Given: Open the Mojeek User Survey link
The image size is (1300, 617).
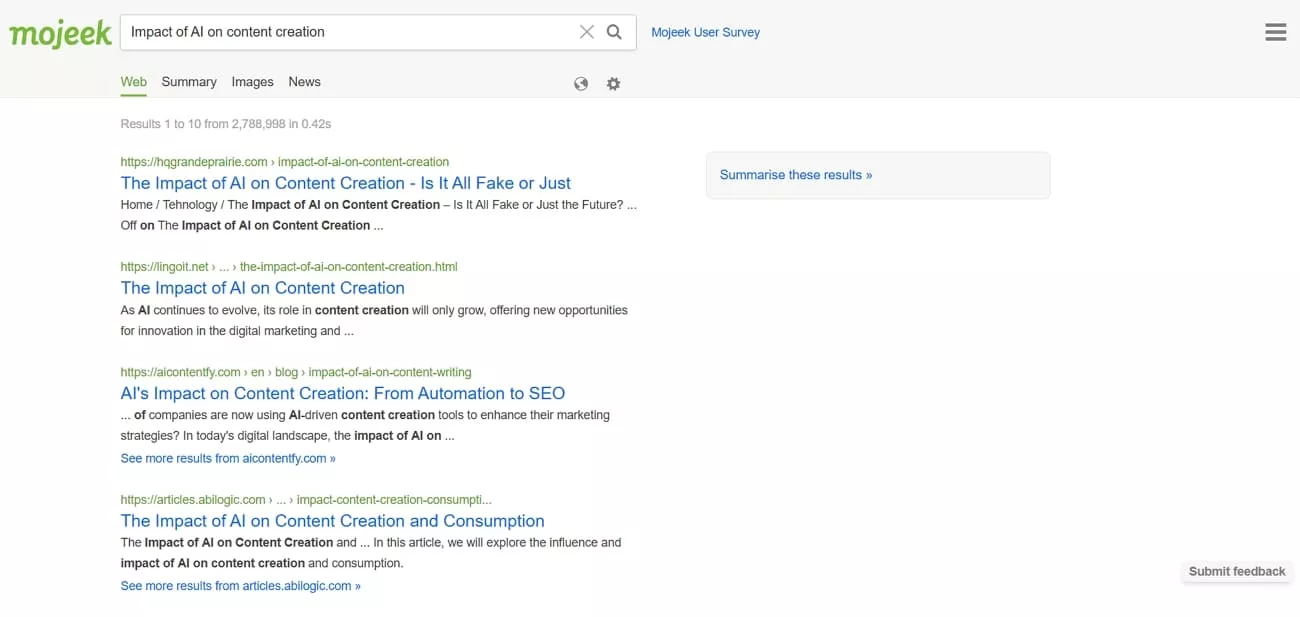Looking at the screenshot, I should click(705, 31).
